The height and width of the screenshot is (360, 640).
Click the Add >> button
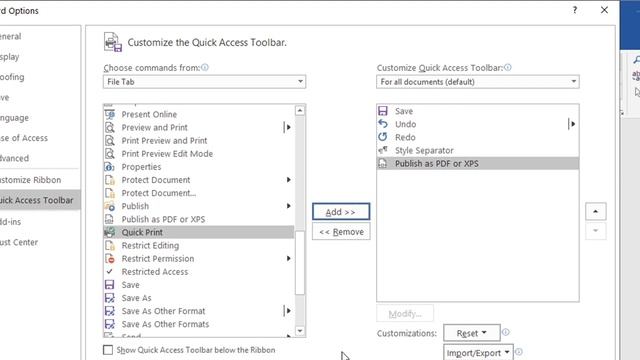click(341, 212)
